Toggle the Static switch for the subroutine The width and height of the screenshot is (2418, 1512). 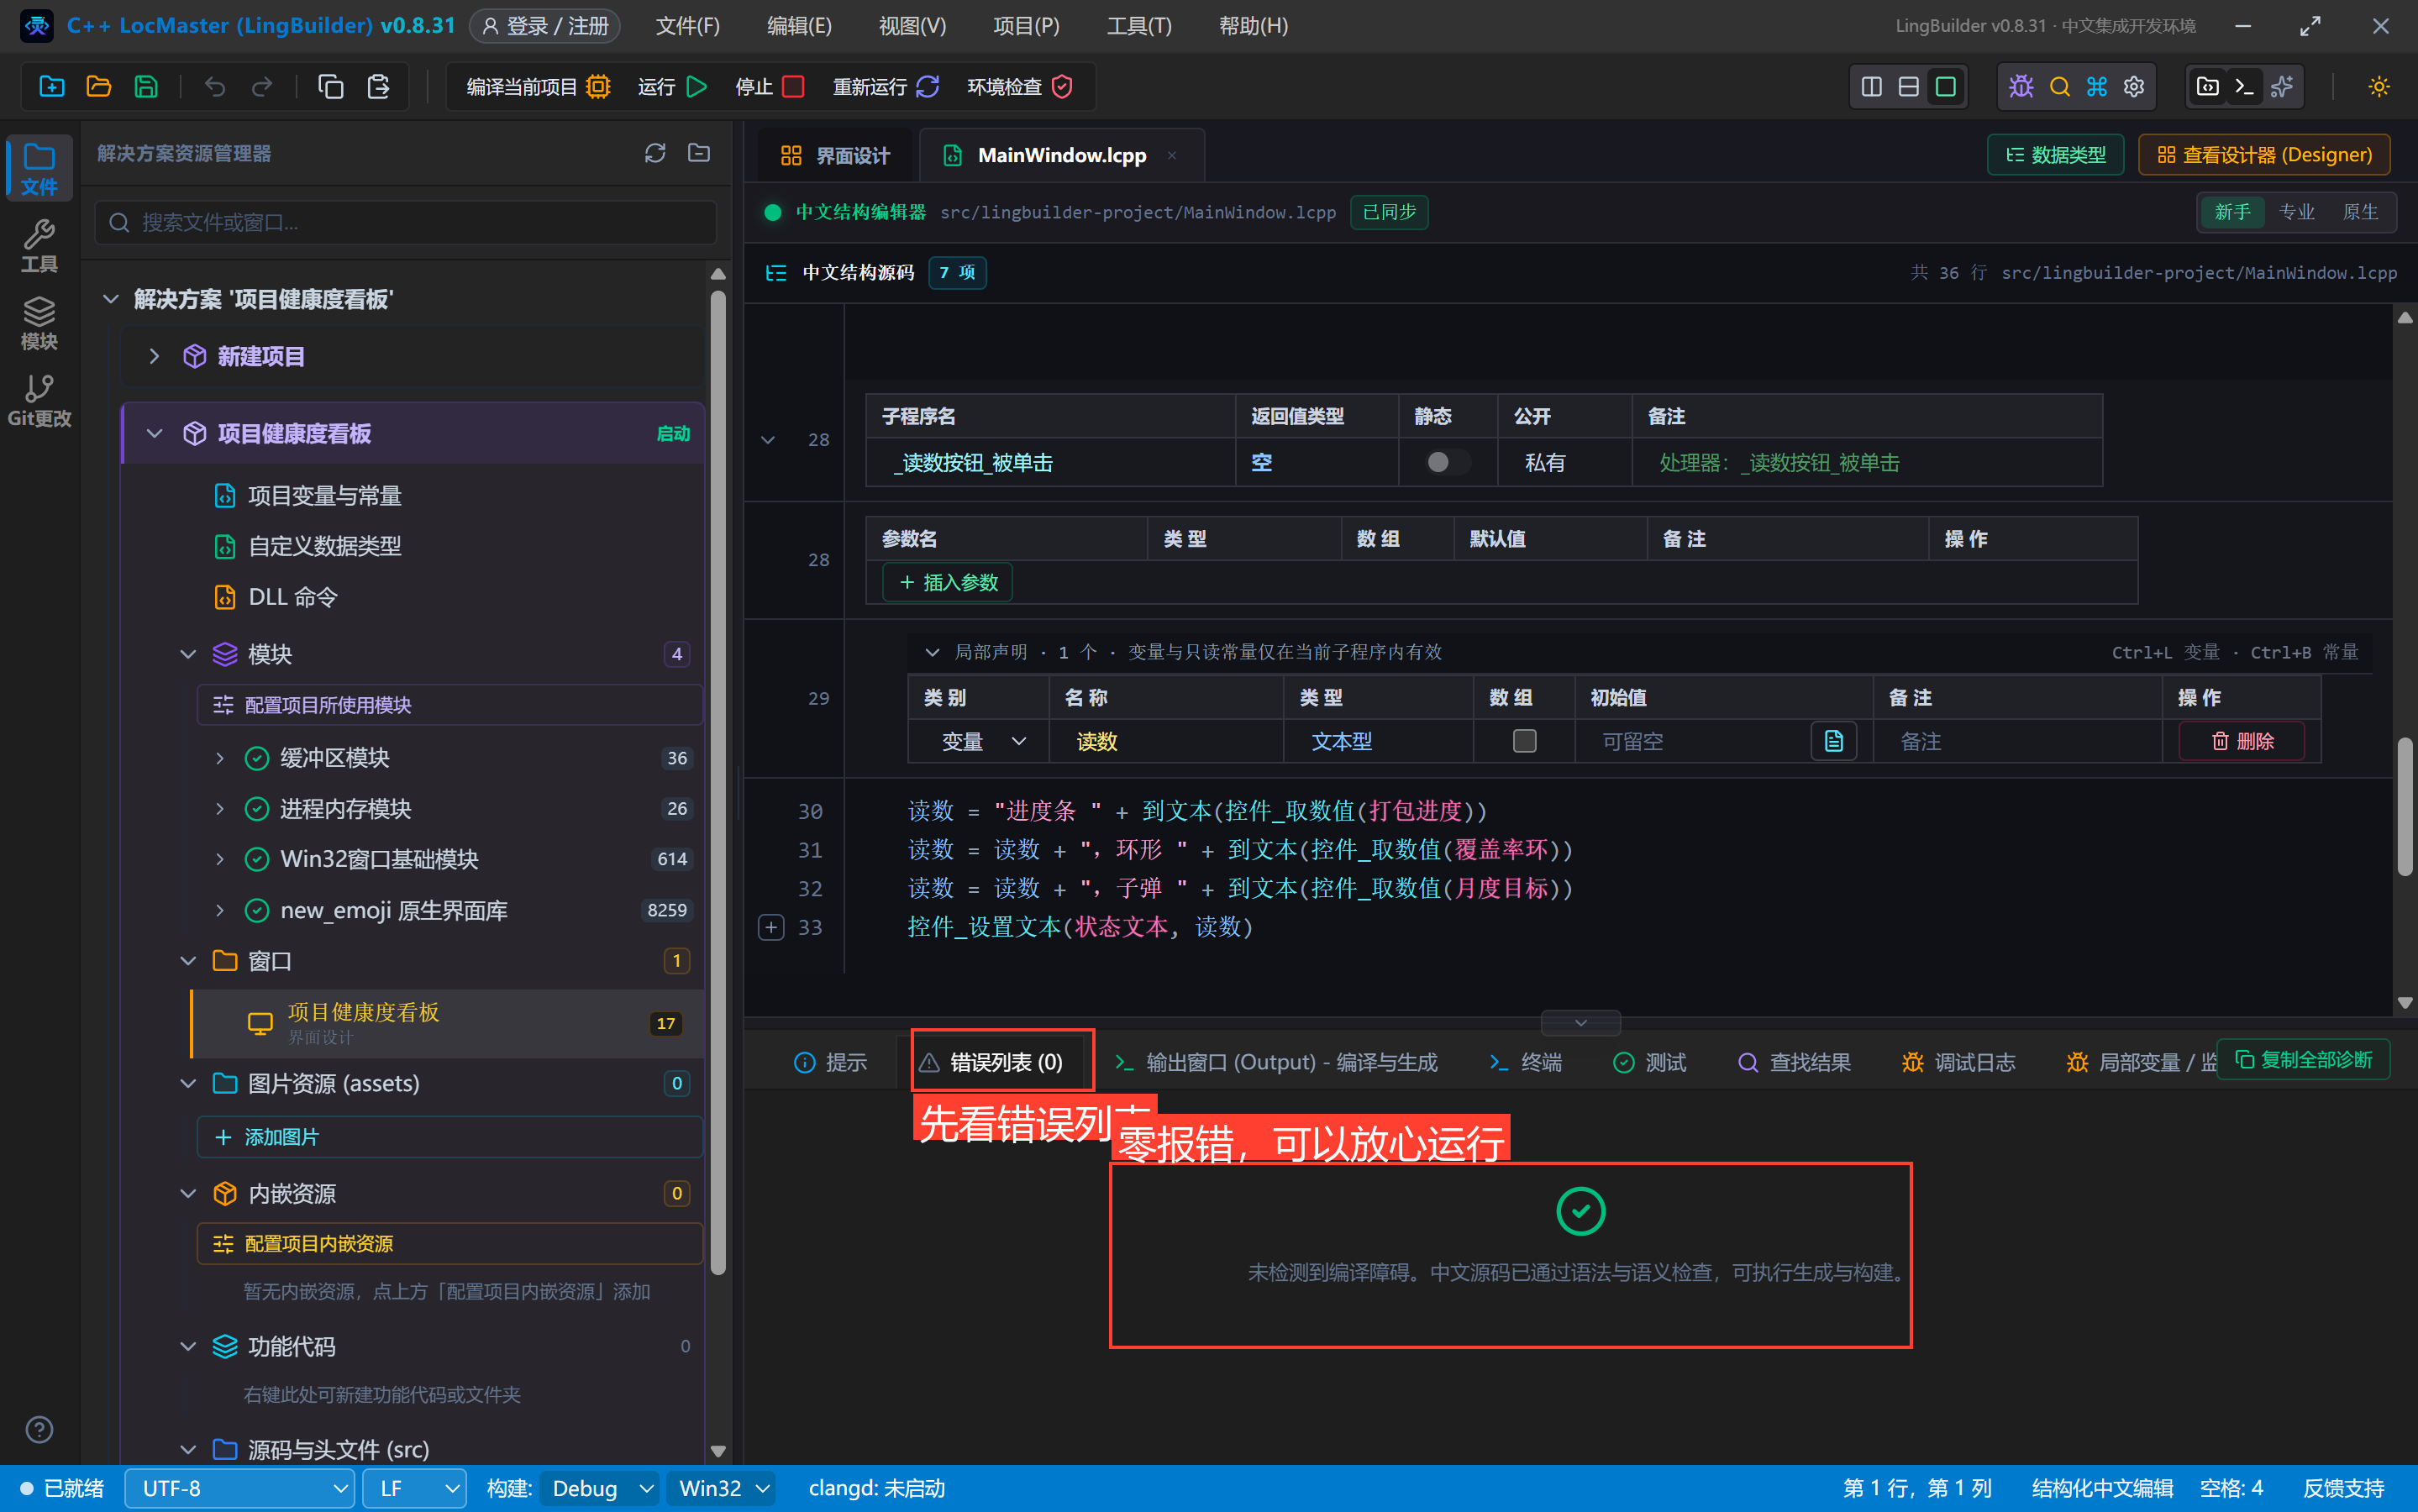point(1447,462)
